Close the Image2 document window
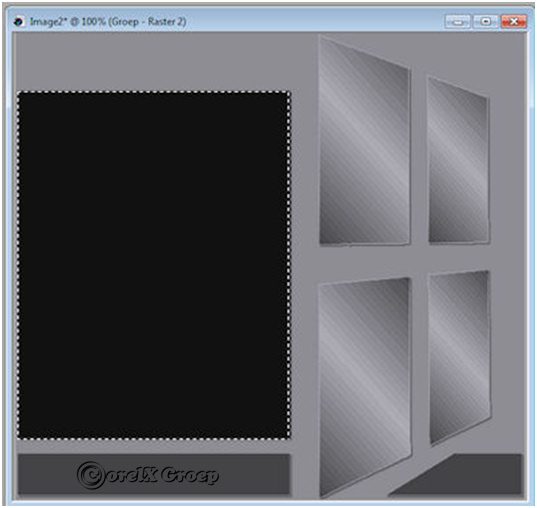The width and height of the screenshot is (537, 508). tap(514, 22)
